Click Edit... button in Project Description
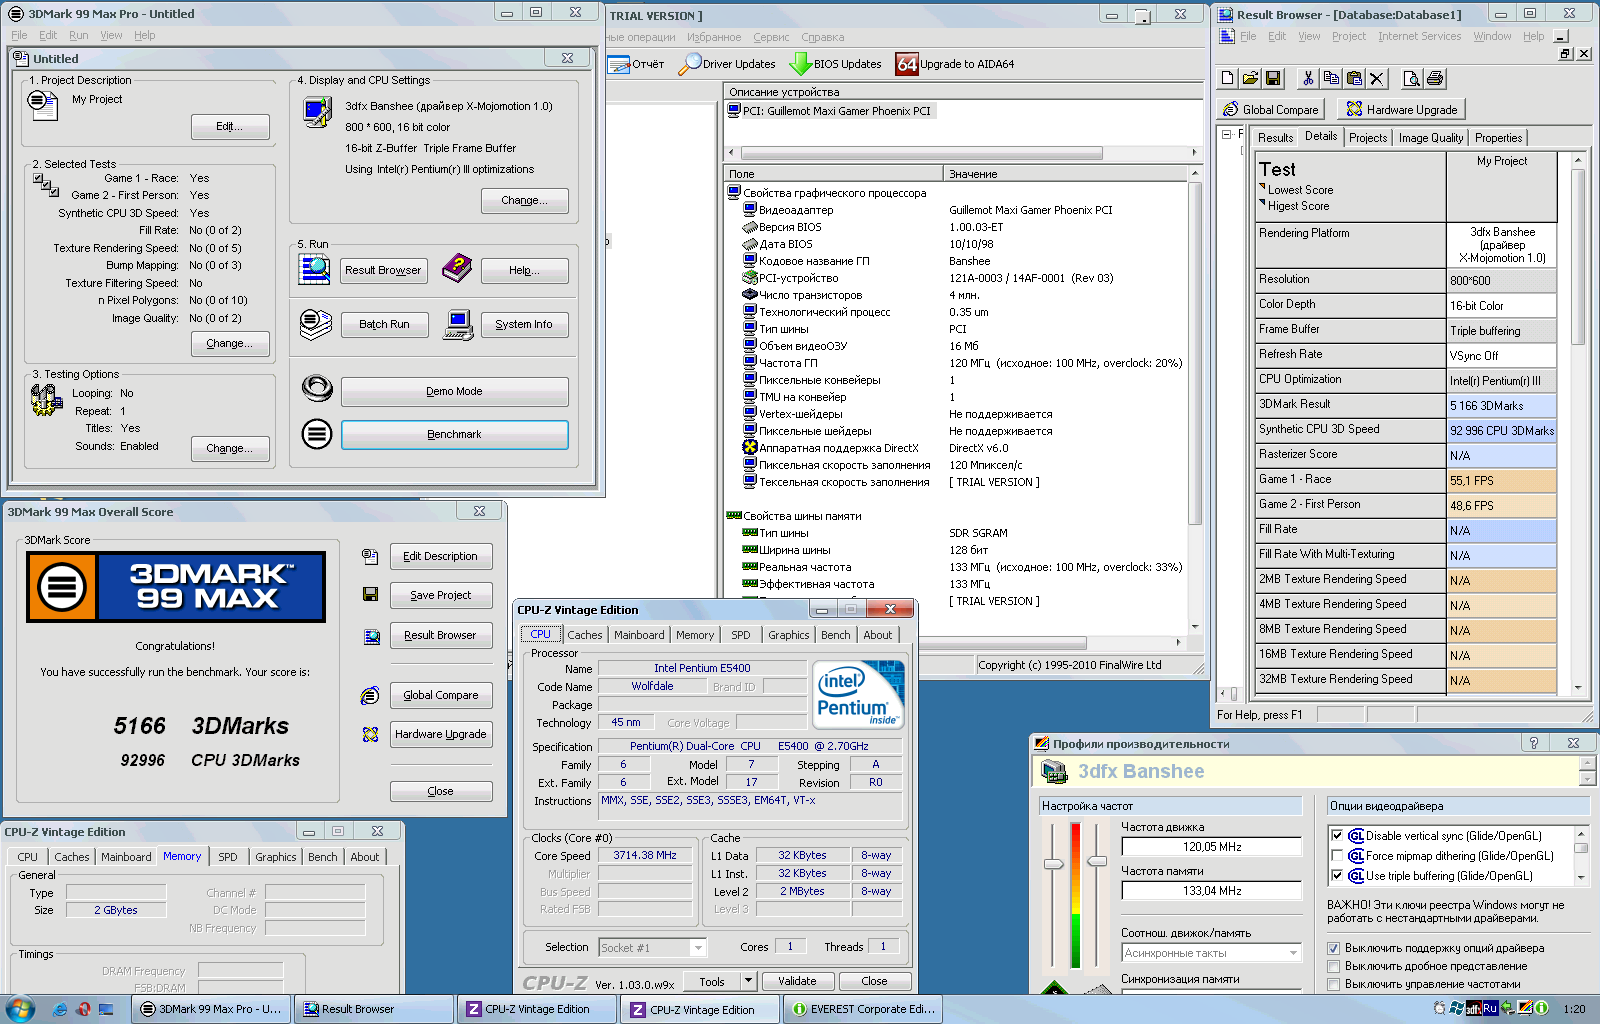The image size is (1600, 1024). point(230,126)
